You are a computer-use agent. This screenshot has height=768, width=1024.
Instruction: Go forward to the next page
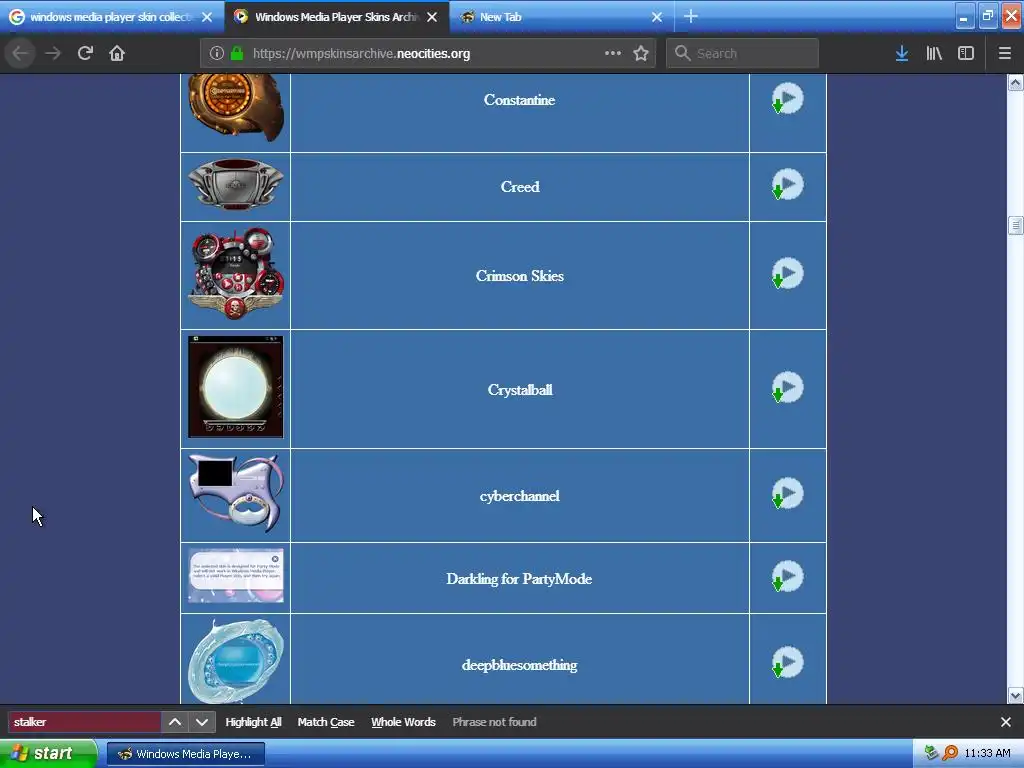pos(53,54)
